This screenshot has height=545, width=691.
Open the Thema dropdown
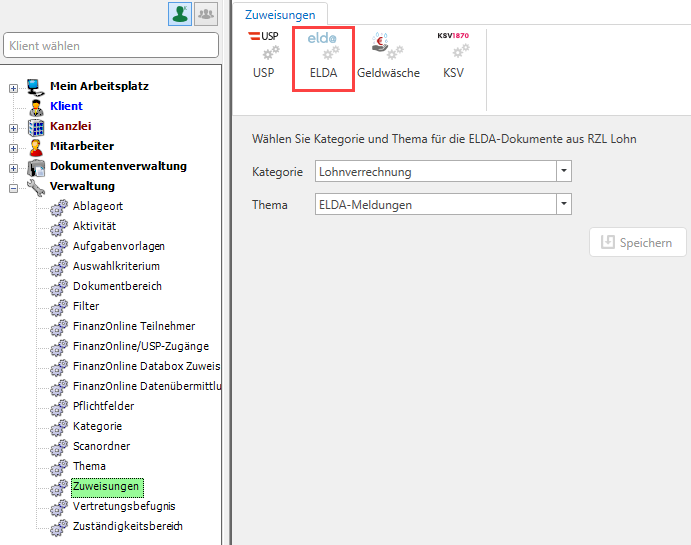[x=564, y=205]
